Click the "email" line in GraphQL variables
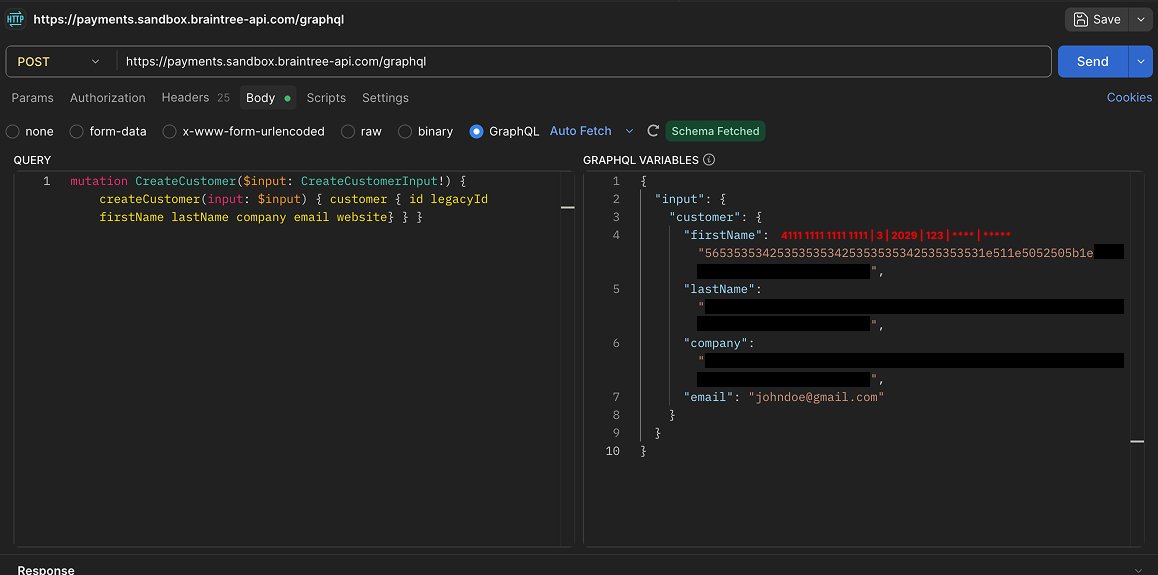1158x575 pixels. tap(784, 397)
